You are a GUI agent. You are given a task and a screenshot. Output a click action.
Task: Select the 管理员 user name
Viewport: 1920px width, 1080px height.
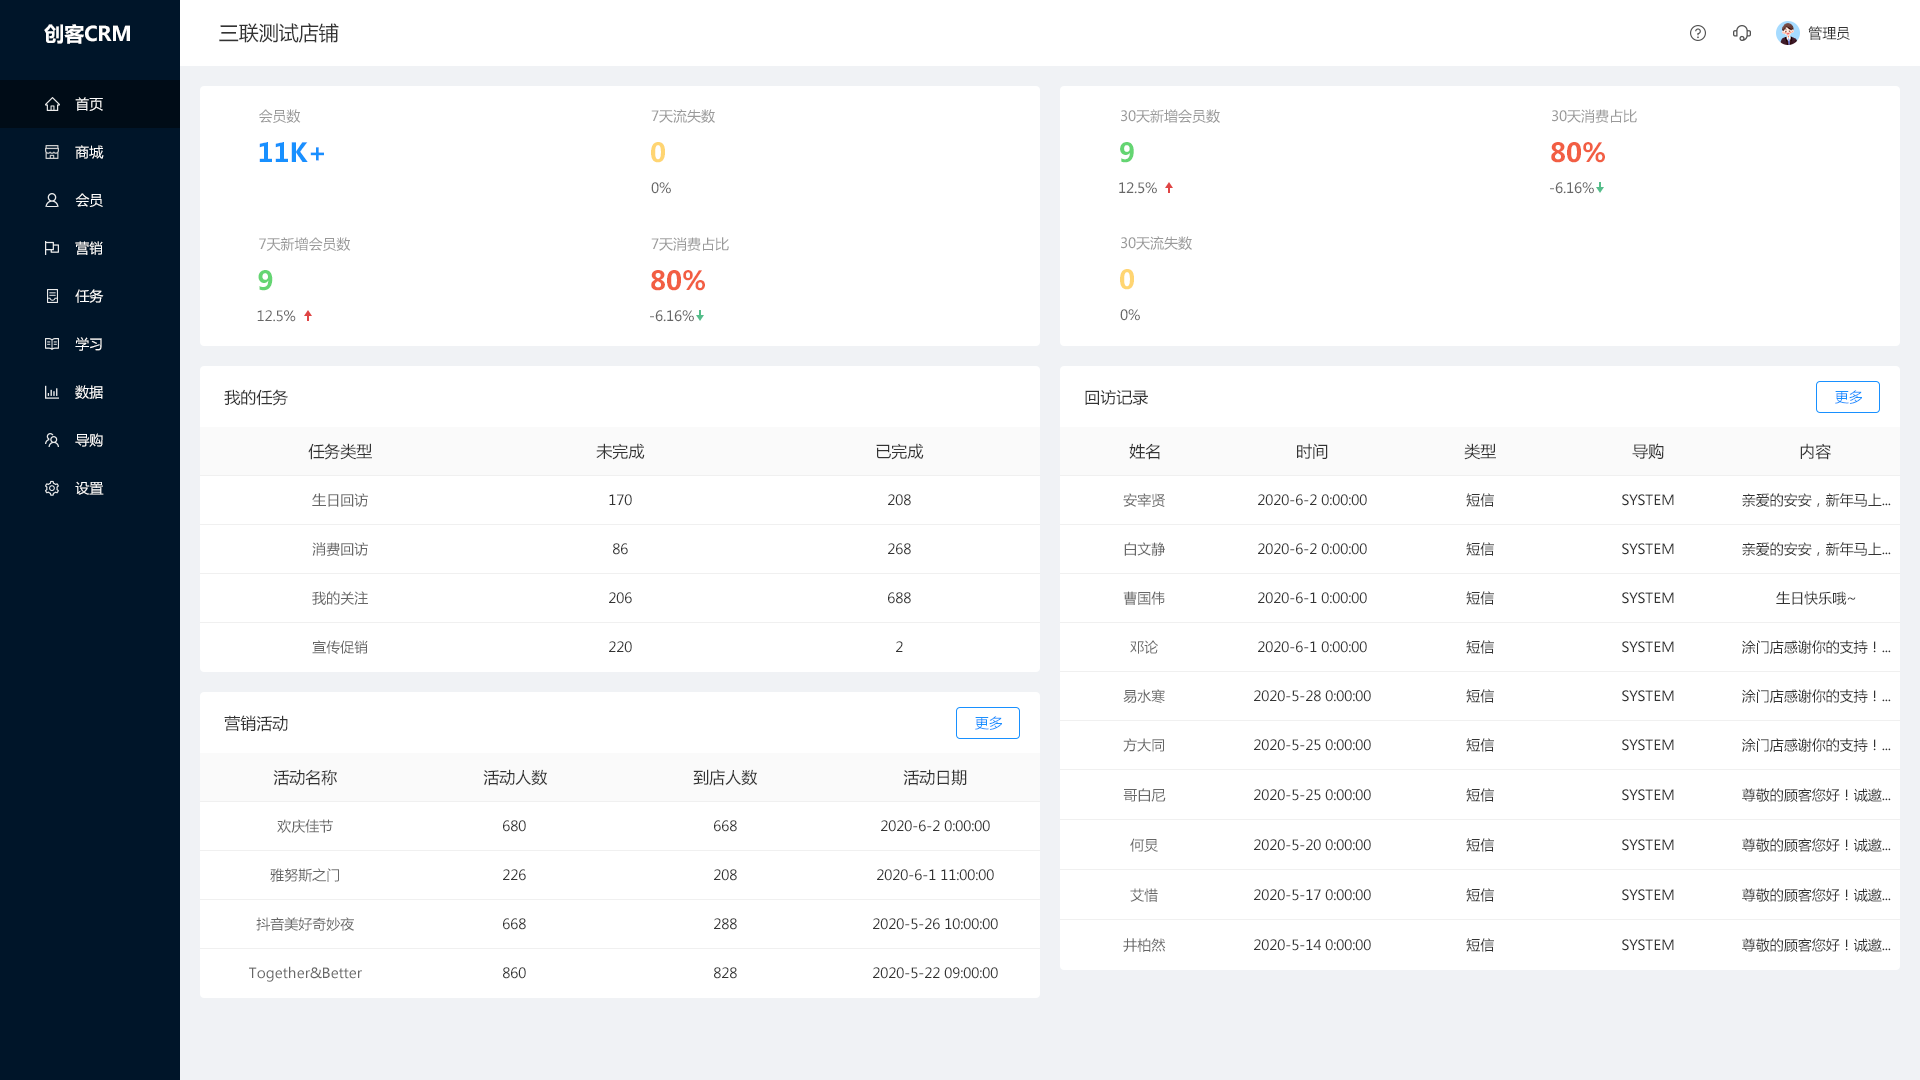click(1828, 33)
